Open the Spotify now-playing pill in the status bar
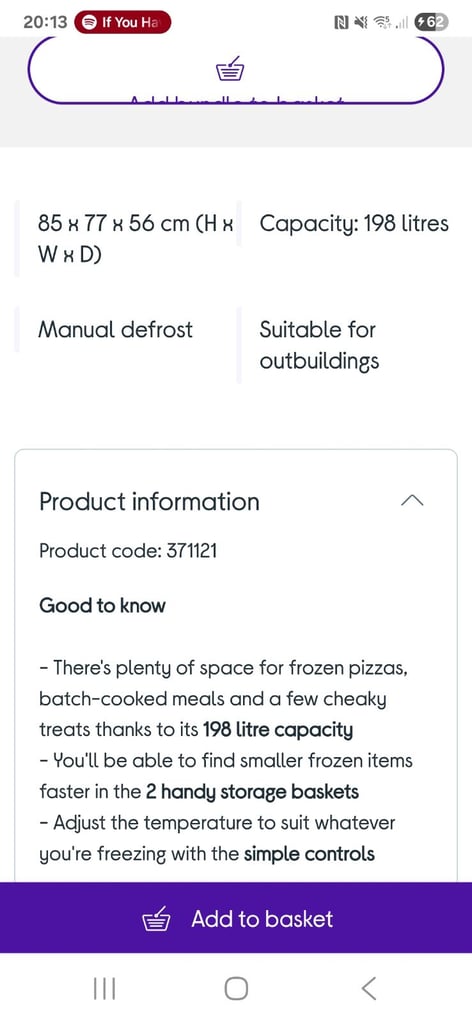Viewport: 472px width, 1024px height. 123,22
